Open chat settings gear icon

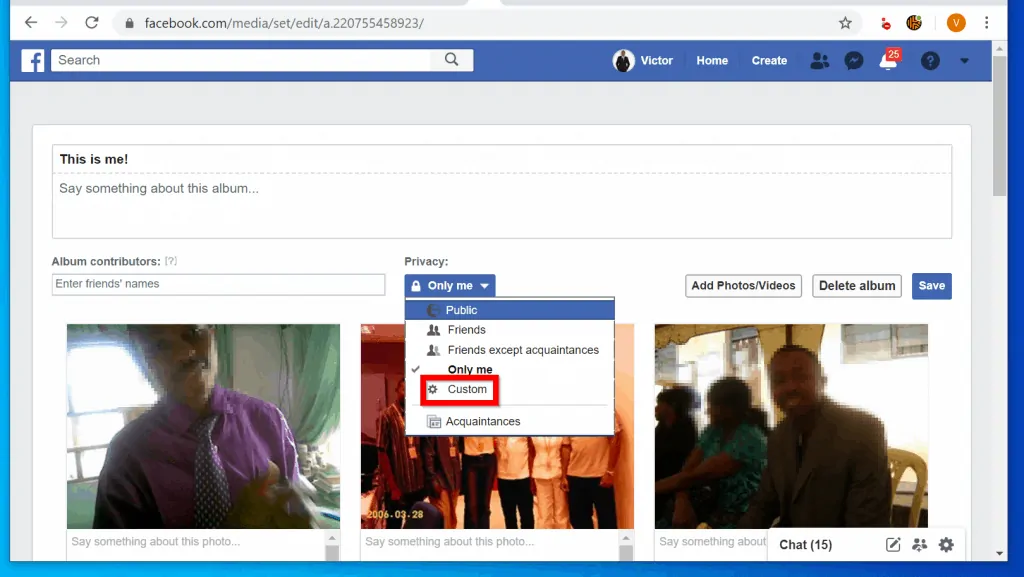pyautogui.click(x=946, y=545)
